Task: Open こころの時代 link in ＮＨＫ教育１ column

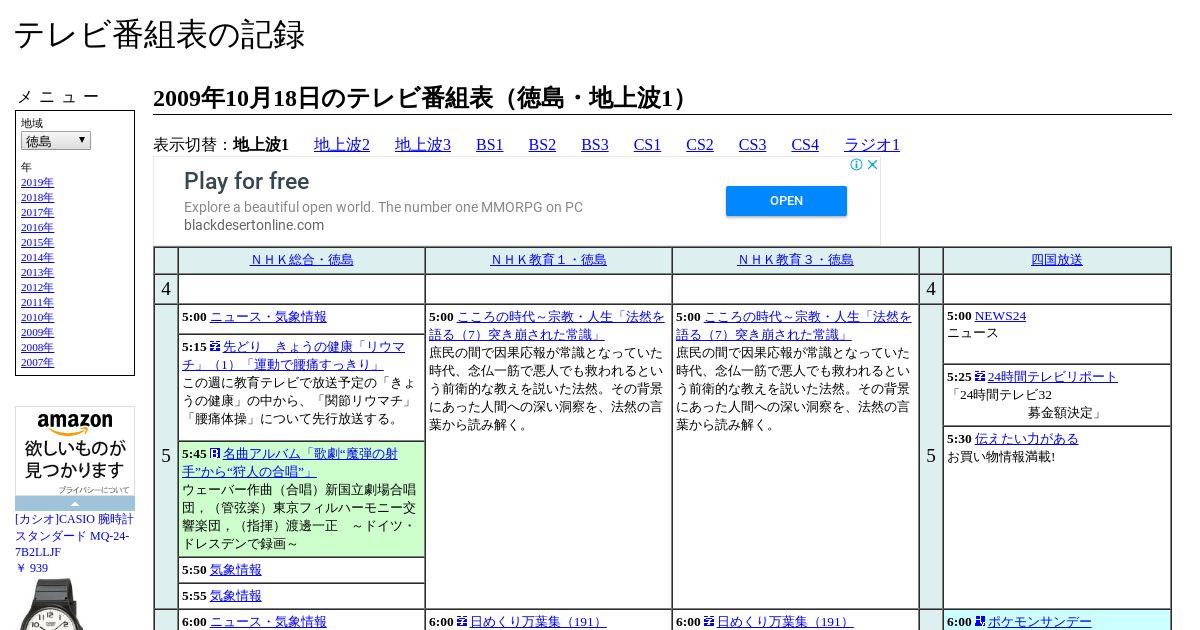Action: (x=547, y=326)
